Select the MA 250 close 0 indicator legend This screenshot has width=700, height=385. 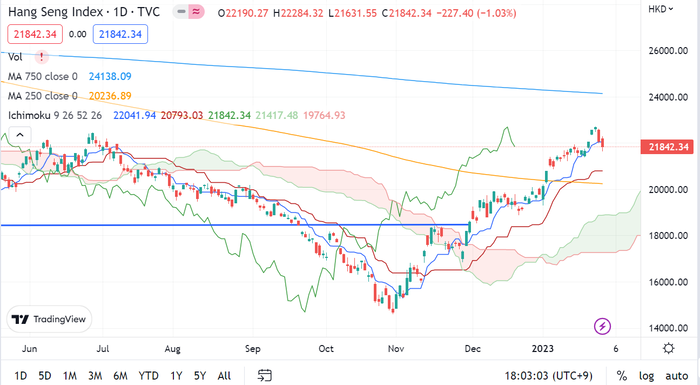42,96
